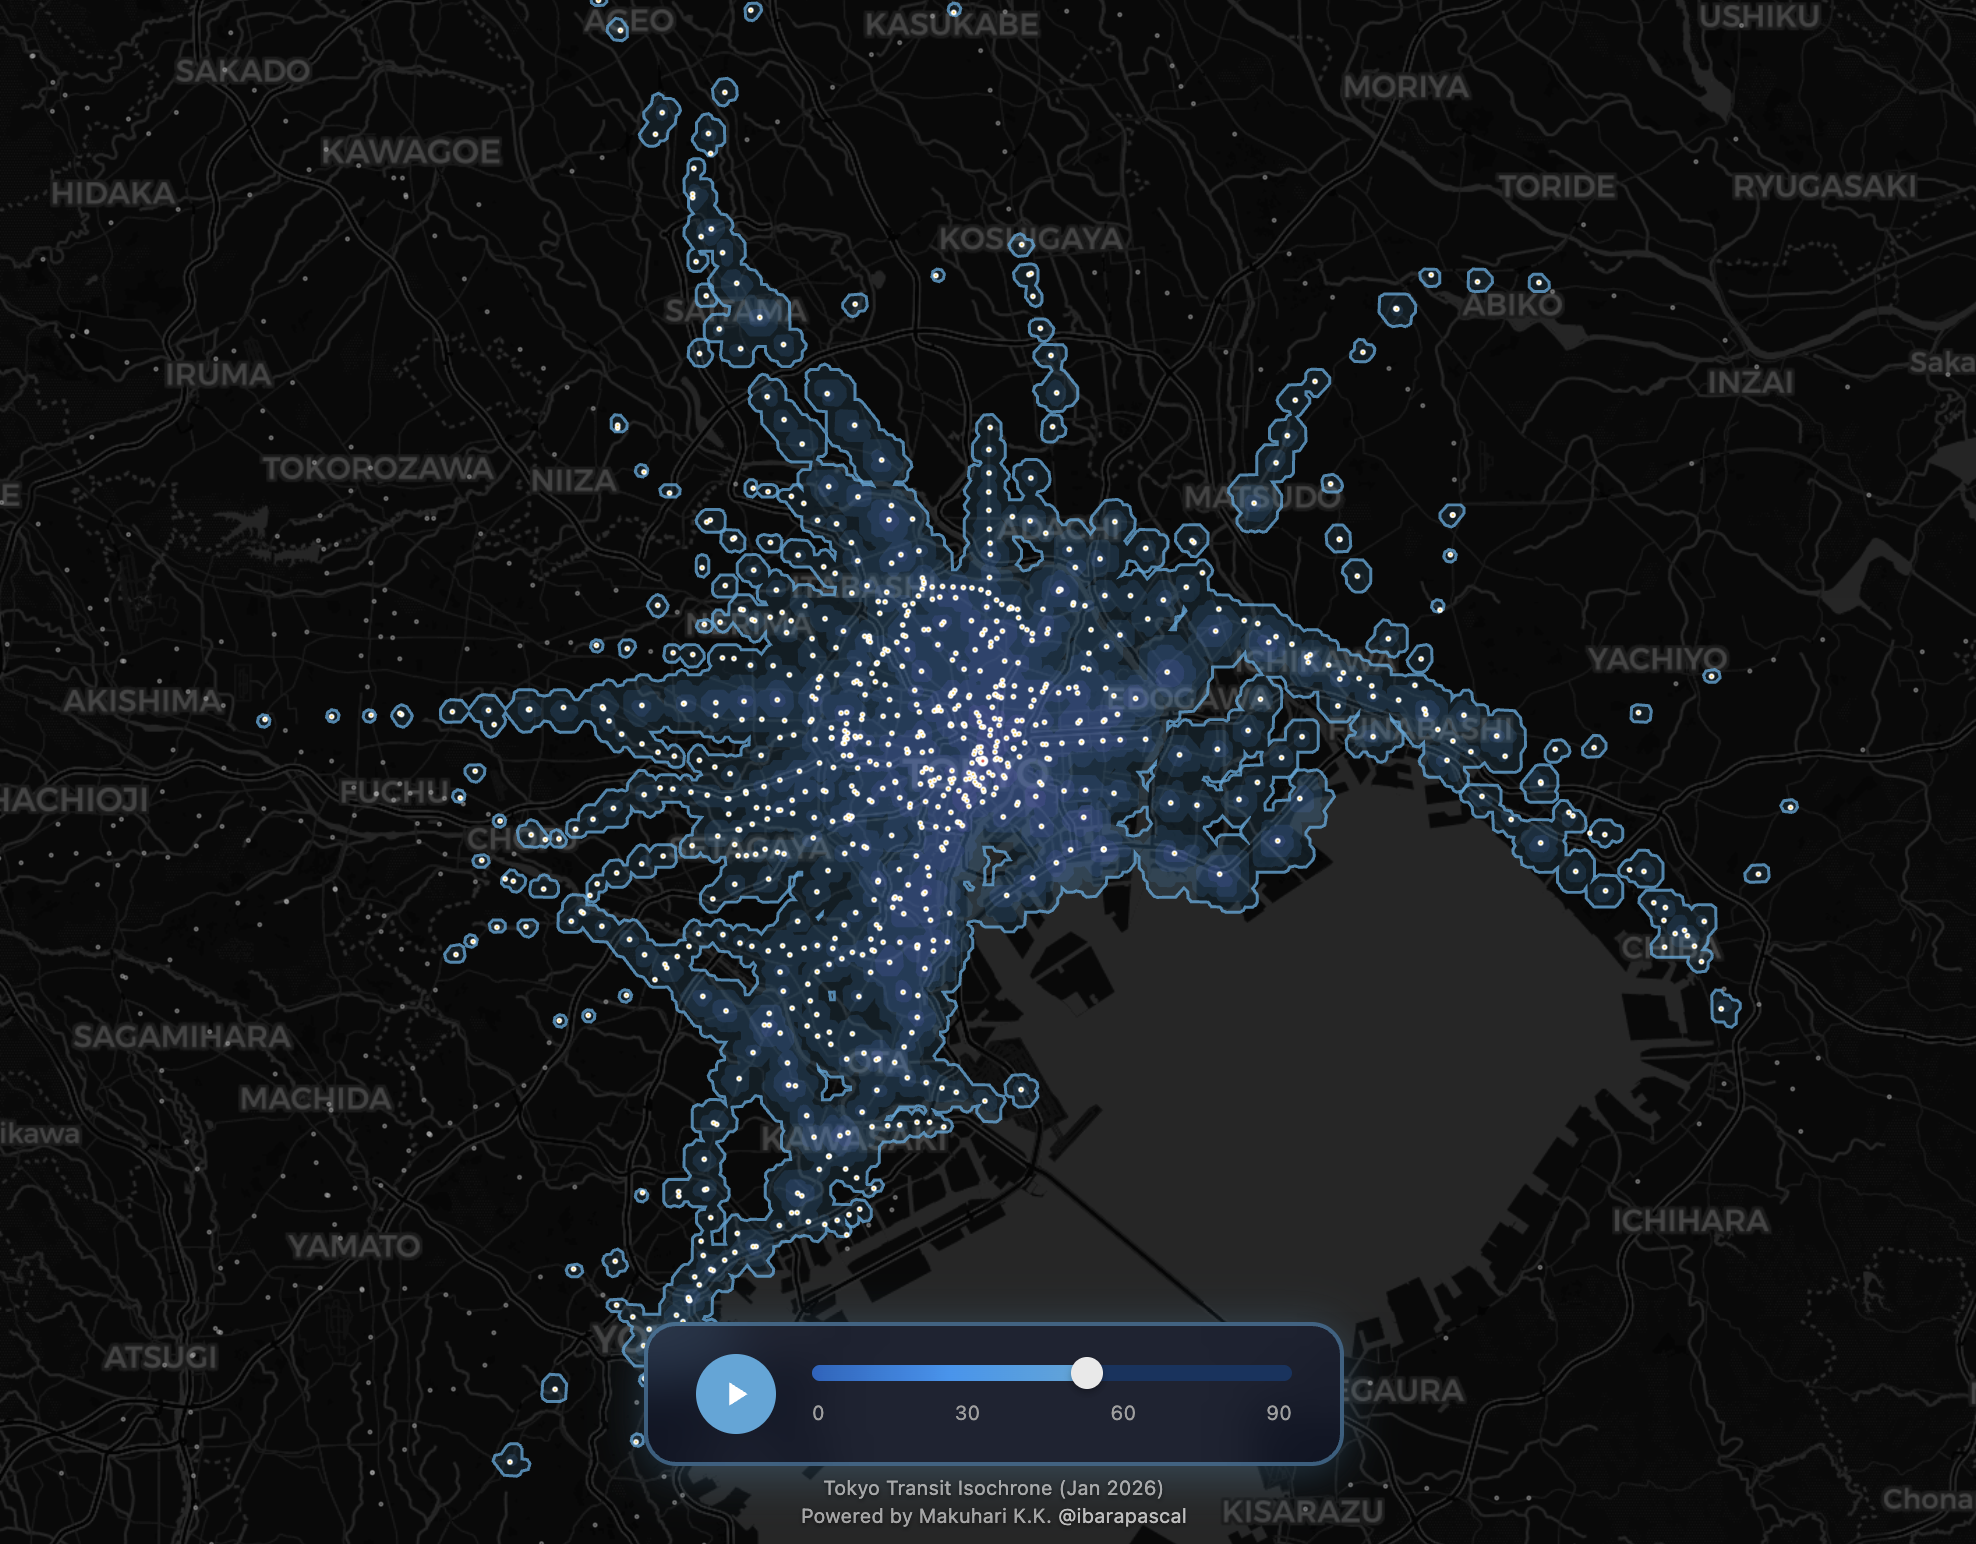Click the MORIYA city label on map
Image resolution: width=1976 pixels, height=1544 pixels.
coord(1405,88)
